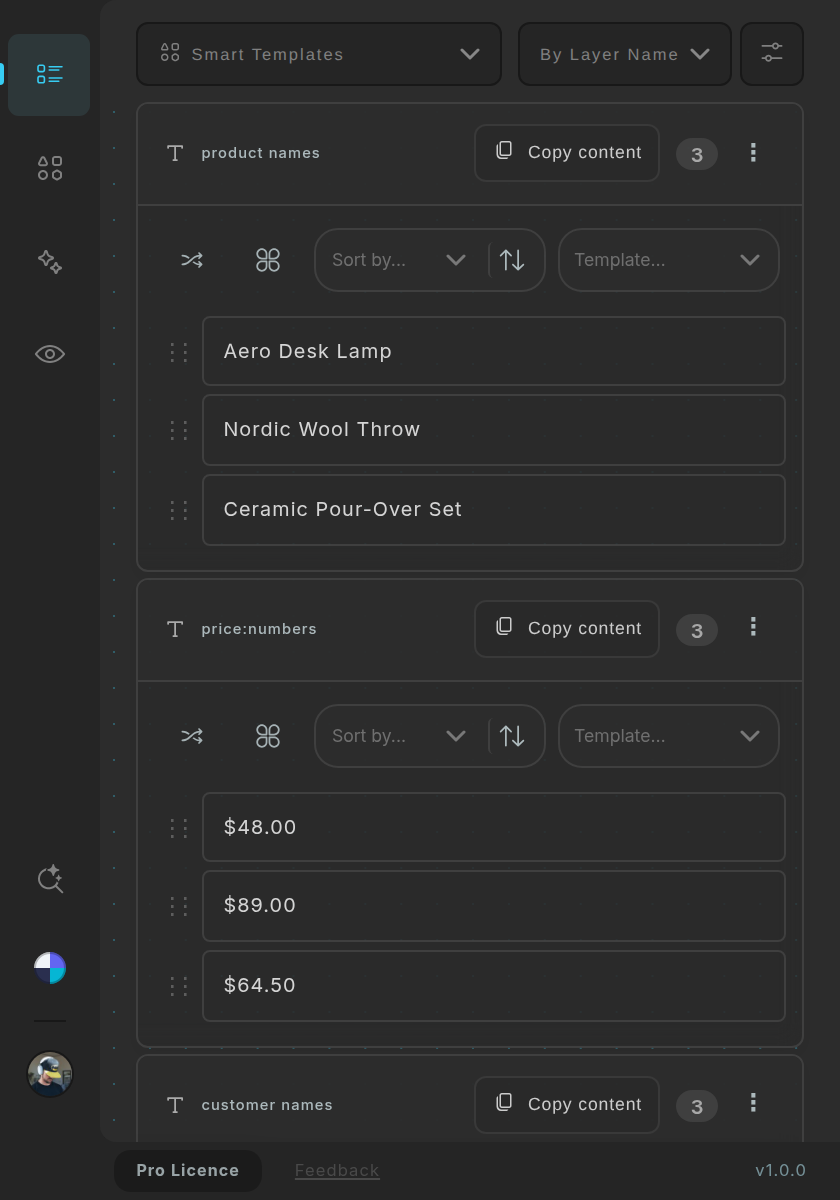The width and height of the screenshot is (840, 1200).
Task: Open the filter sliders settings button
Action: tap(772, 54)
